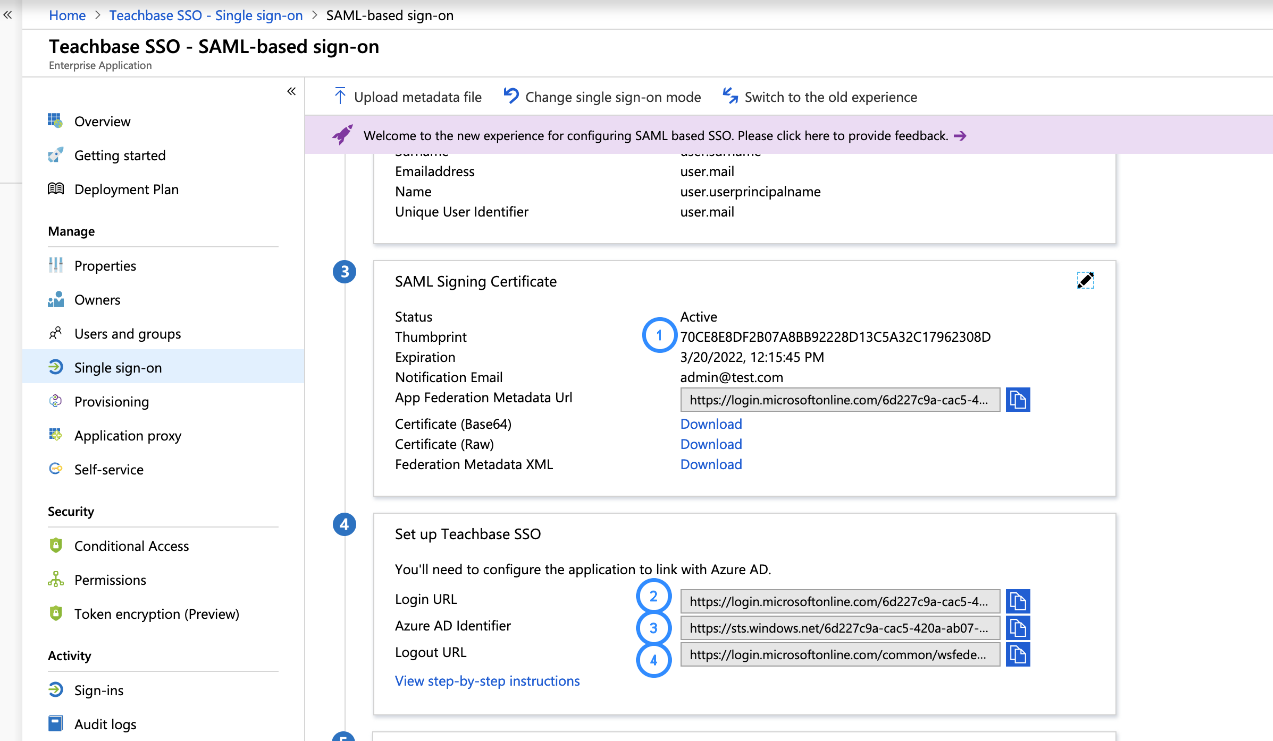Copy the Logout URL value
1273x741 pixels.
pyautogui.click(x=1018, y=655)
